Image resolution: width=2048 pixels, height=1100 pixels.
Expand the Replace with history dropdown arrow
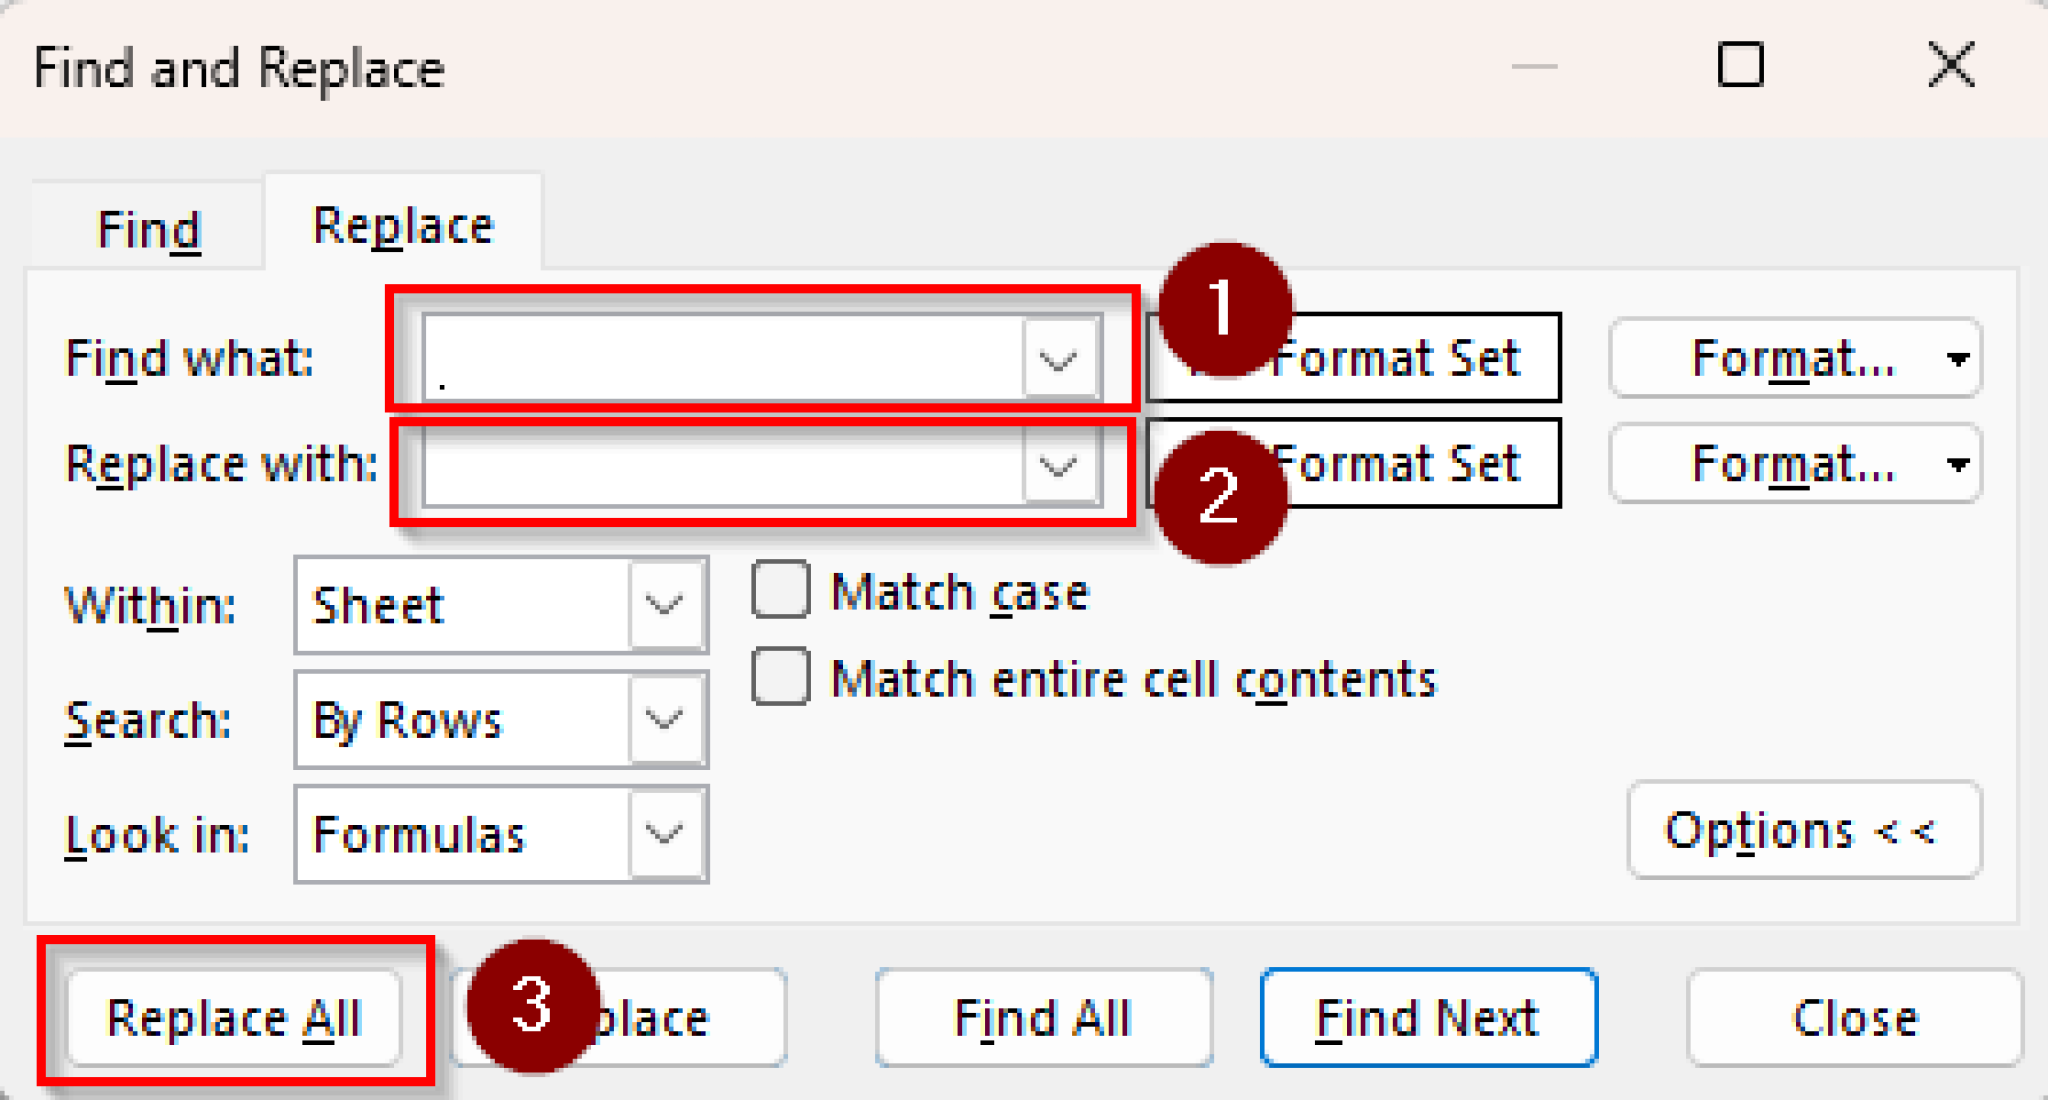point(1058,466)
